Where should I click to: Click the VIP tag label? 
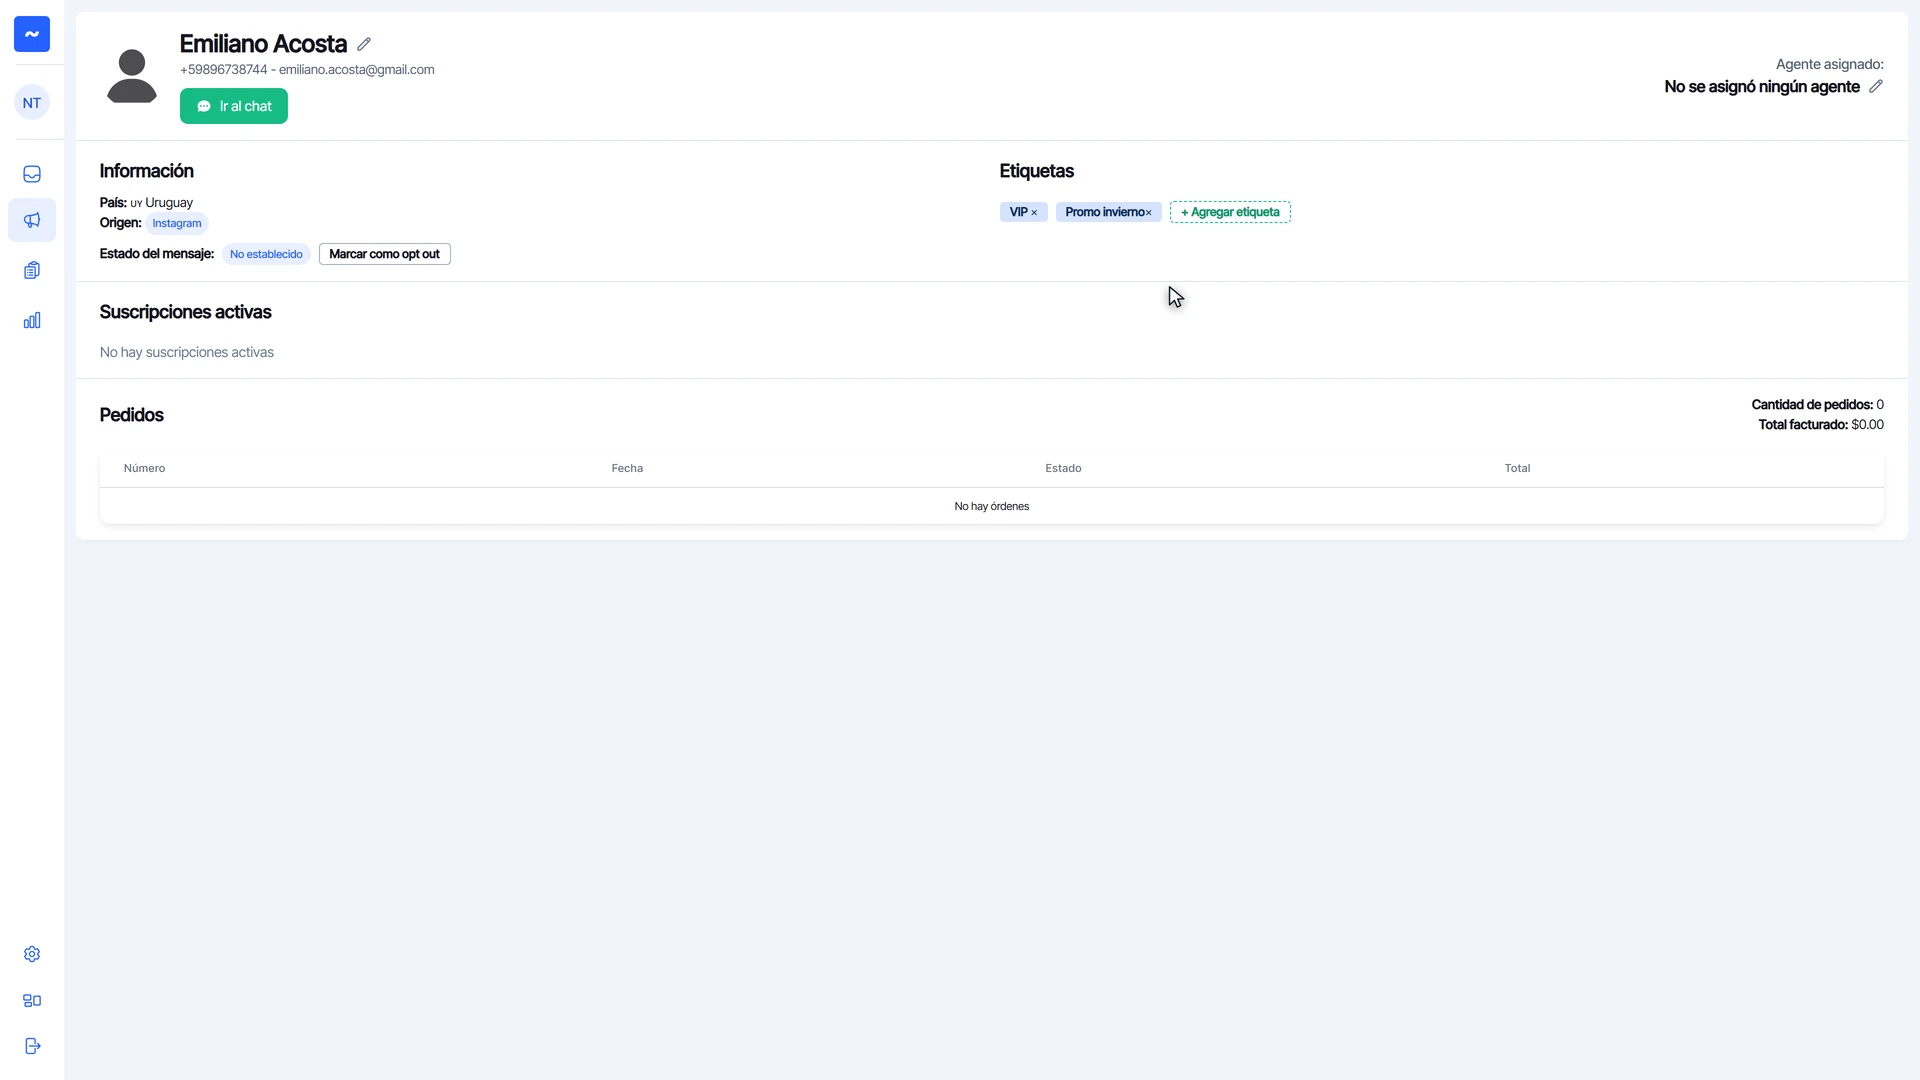pos(1018,212)
